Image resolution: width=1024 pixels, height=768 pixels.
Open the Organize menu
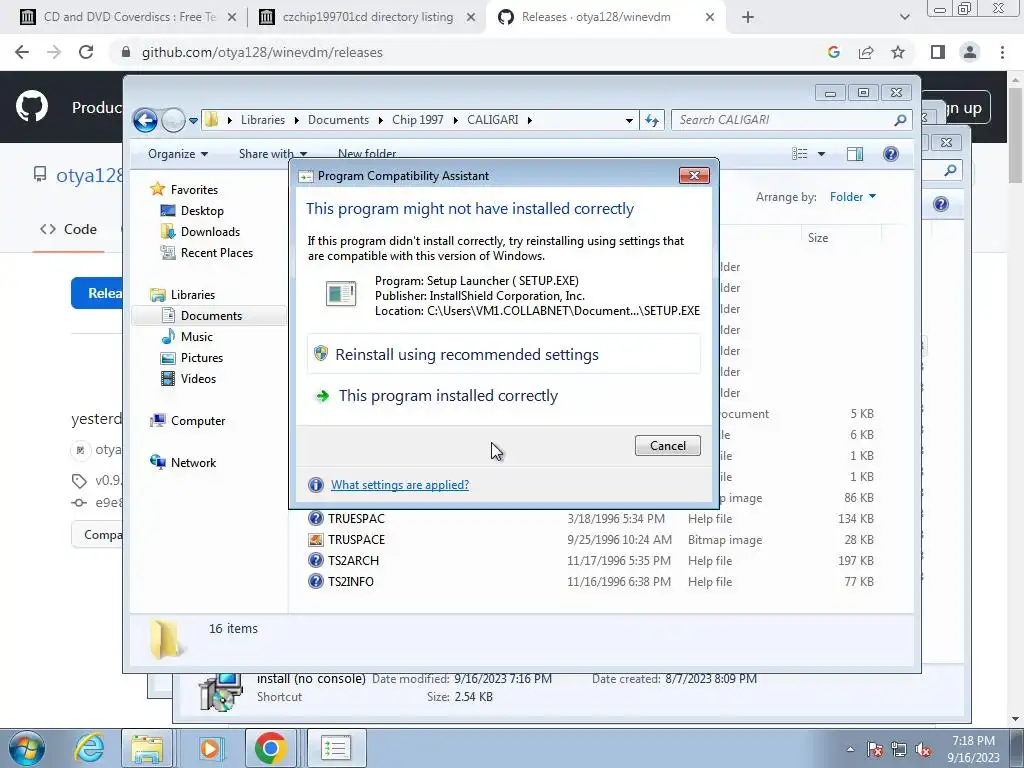178,154
